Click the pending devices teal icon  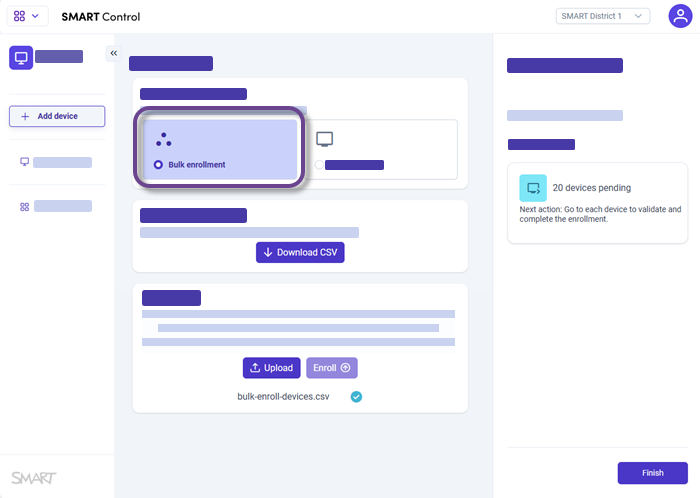pos(533,188)
